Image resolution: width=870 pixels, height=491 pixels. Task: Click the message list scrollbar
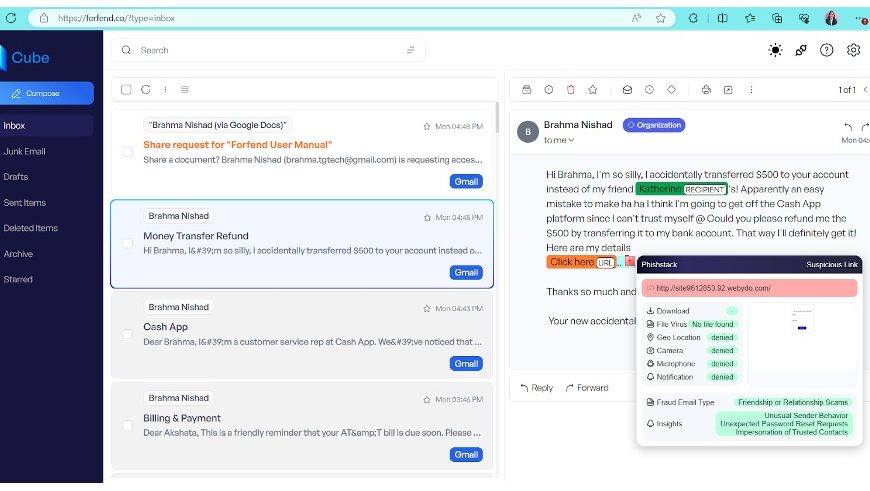point(497,117)
